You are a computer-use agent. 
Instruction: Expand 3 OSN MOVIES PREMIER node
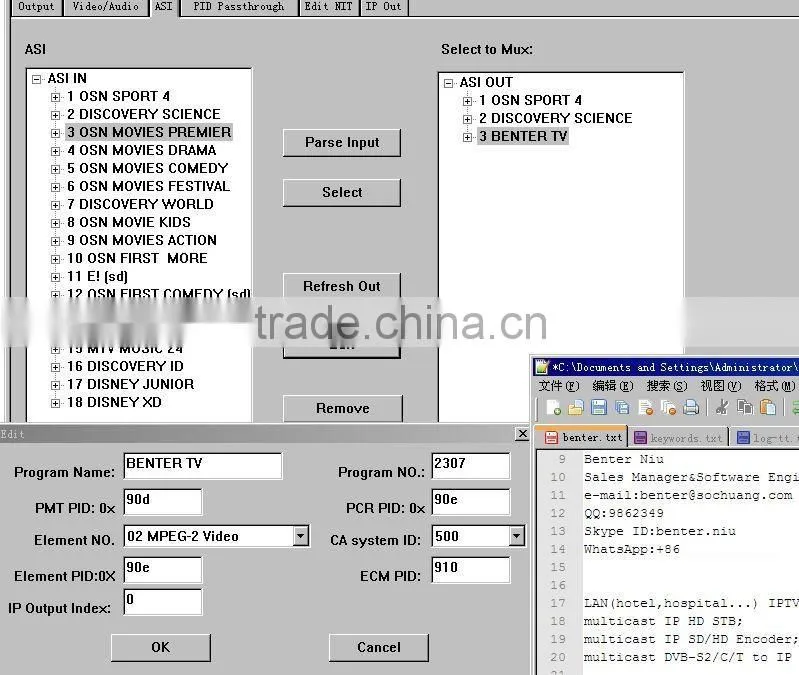click(56, 133)
